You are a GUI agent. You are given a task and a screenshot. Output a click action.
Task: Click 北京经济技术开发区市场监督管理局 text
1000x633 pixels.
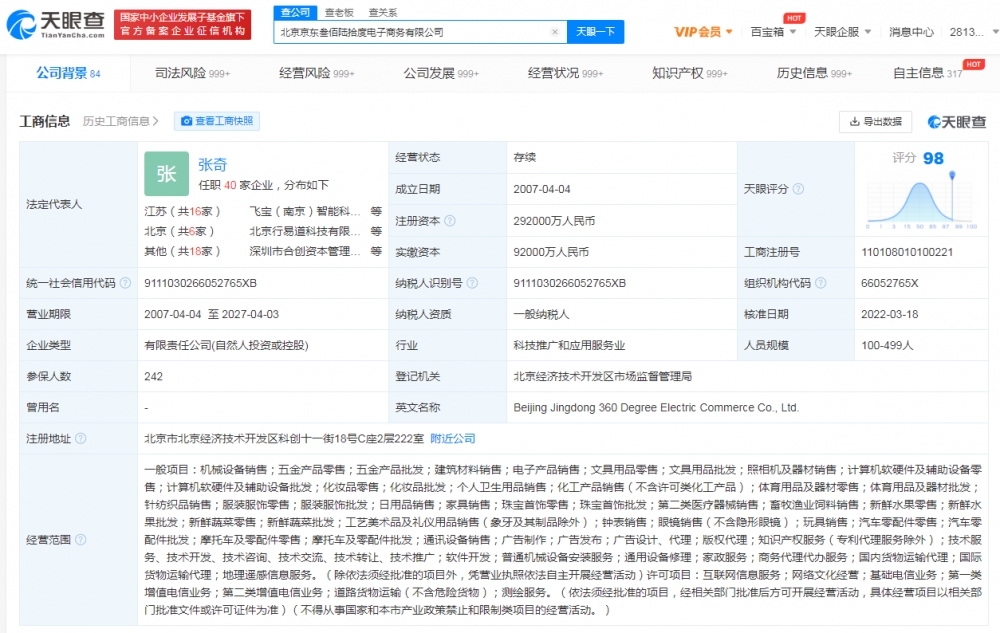point(603,376)
